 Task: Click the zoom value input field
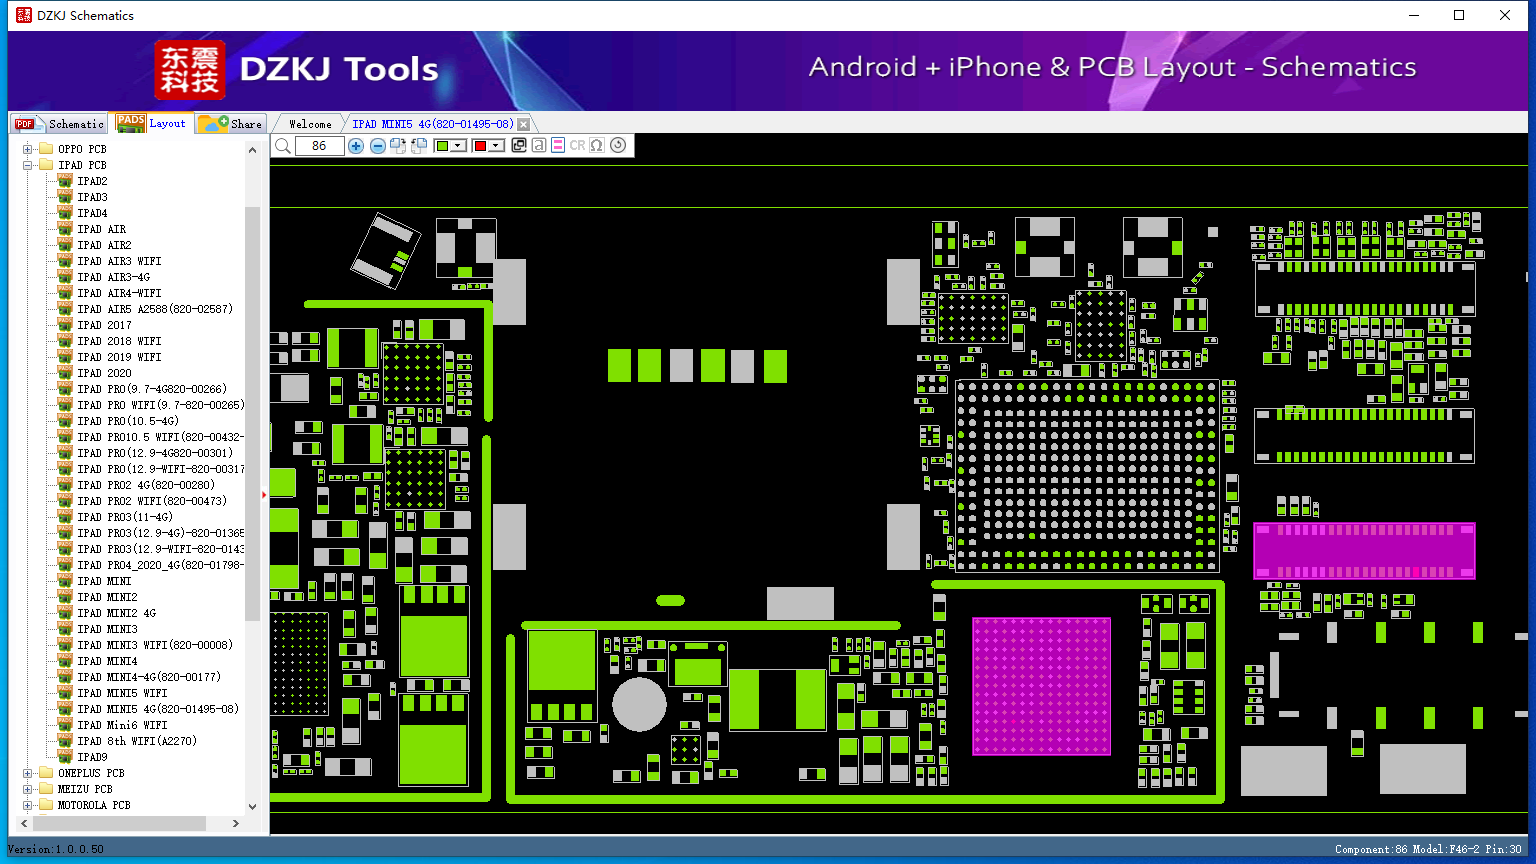point(319,146)
